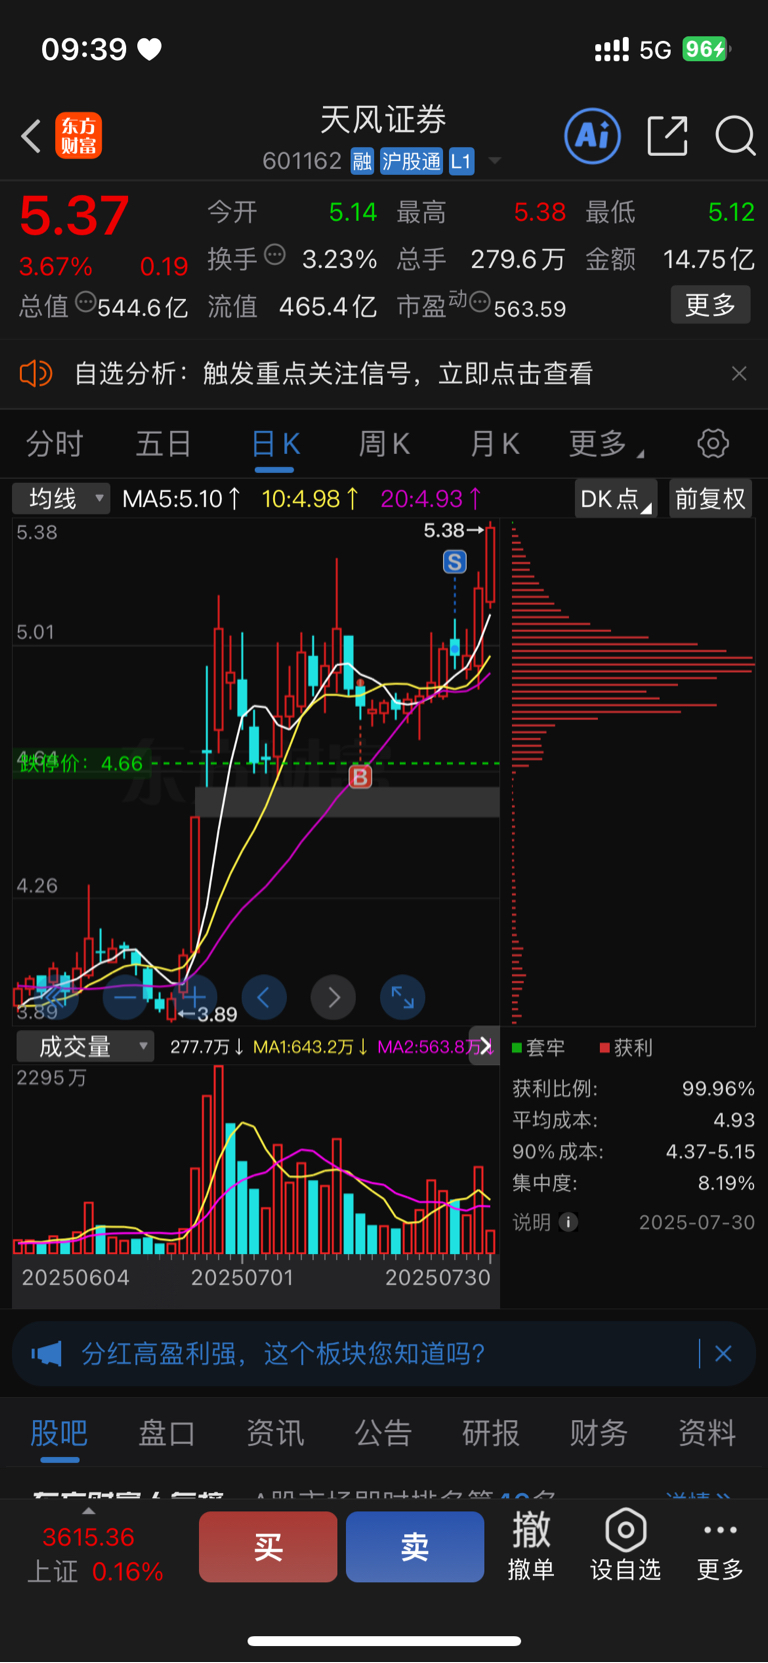The height and width of the screenshot is (1663, 768).
Task: Open the bottom 更多 three-dot menu
Action: (720, 1548)
